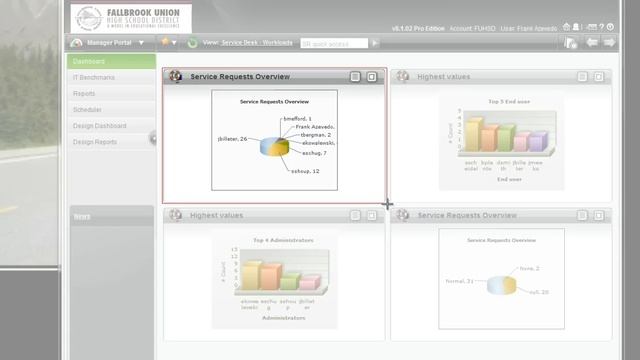Click the logout power icon

point(610,27)
